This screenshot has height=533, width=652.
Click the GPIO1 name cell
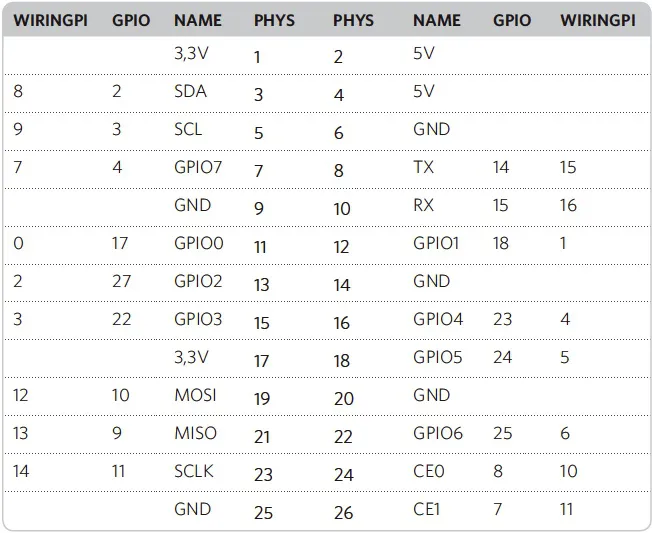coord(436,243)
